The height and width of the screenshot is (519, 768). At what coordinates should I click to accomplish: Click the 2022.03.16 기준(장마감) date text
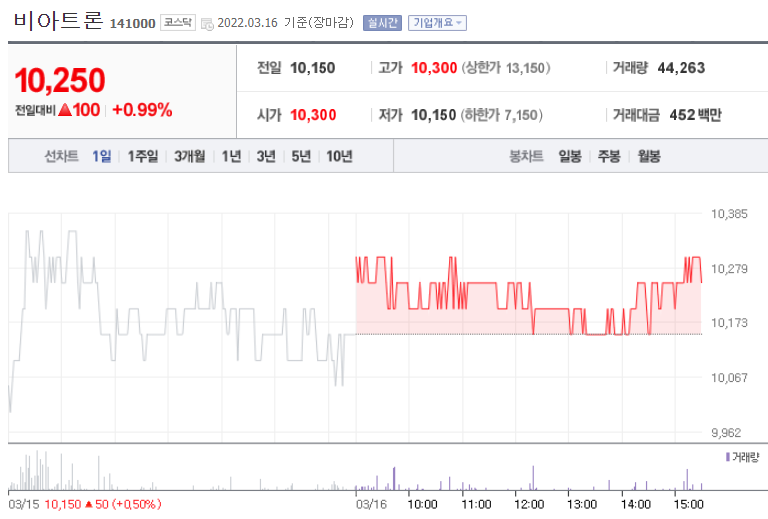286,23
